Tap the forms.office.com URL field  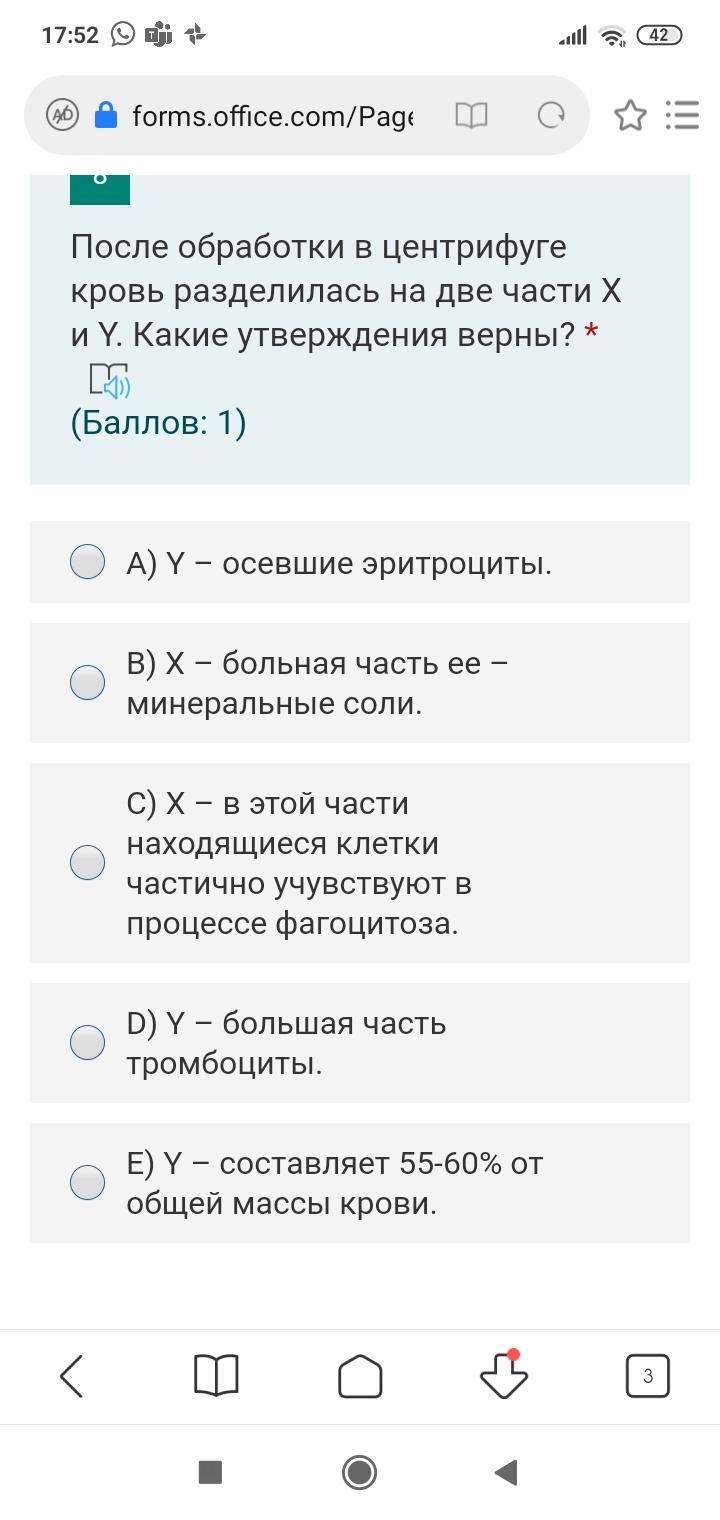click(272, 116)
